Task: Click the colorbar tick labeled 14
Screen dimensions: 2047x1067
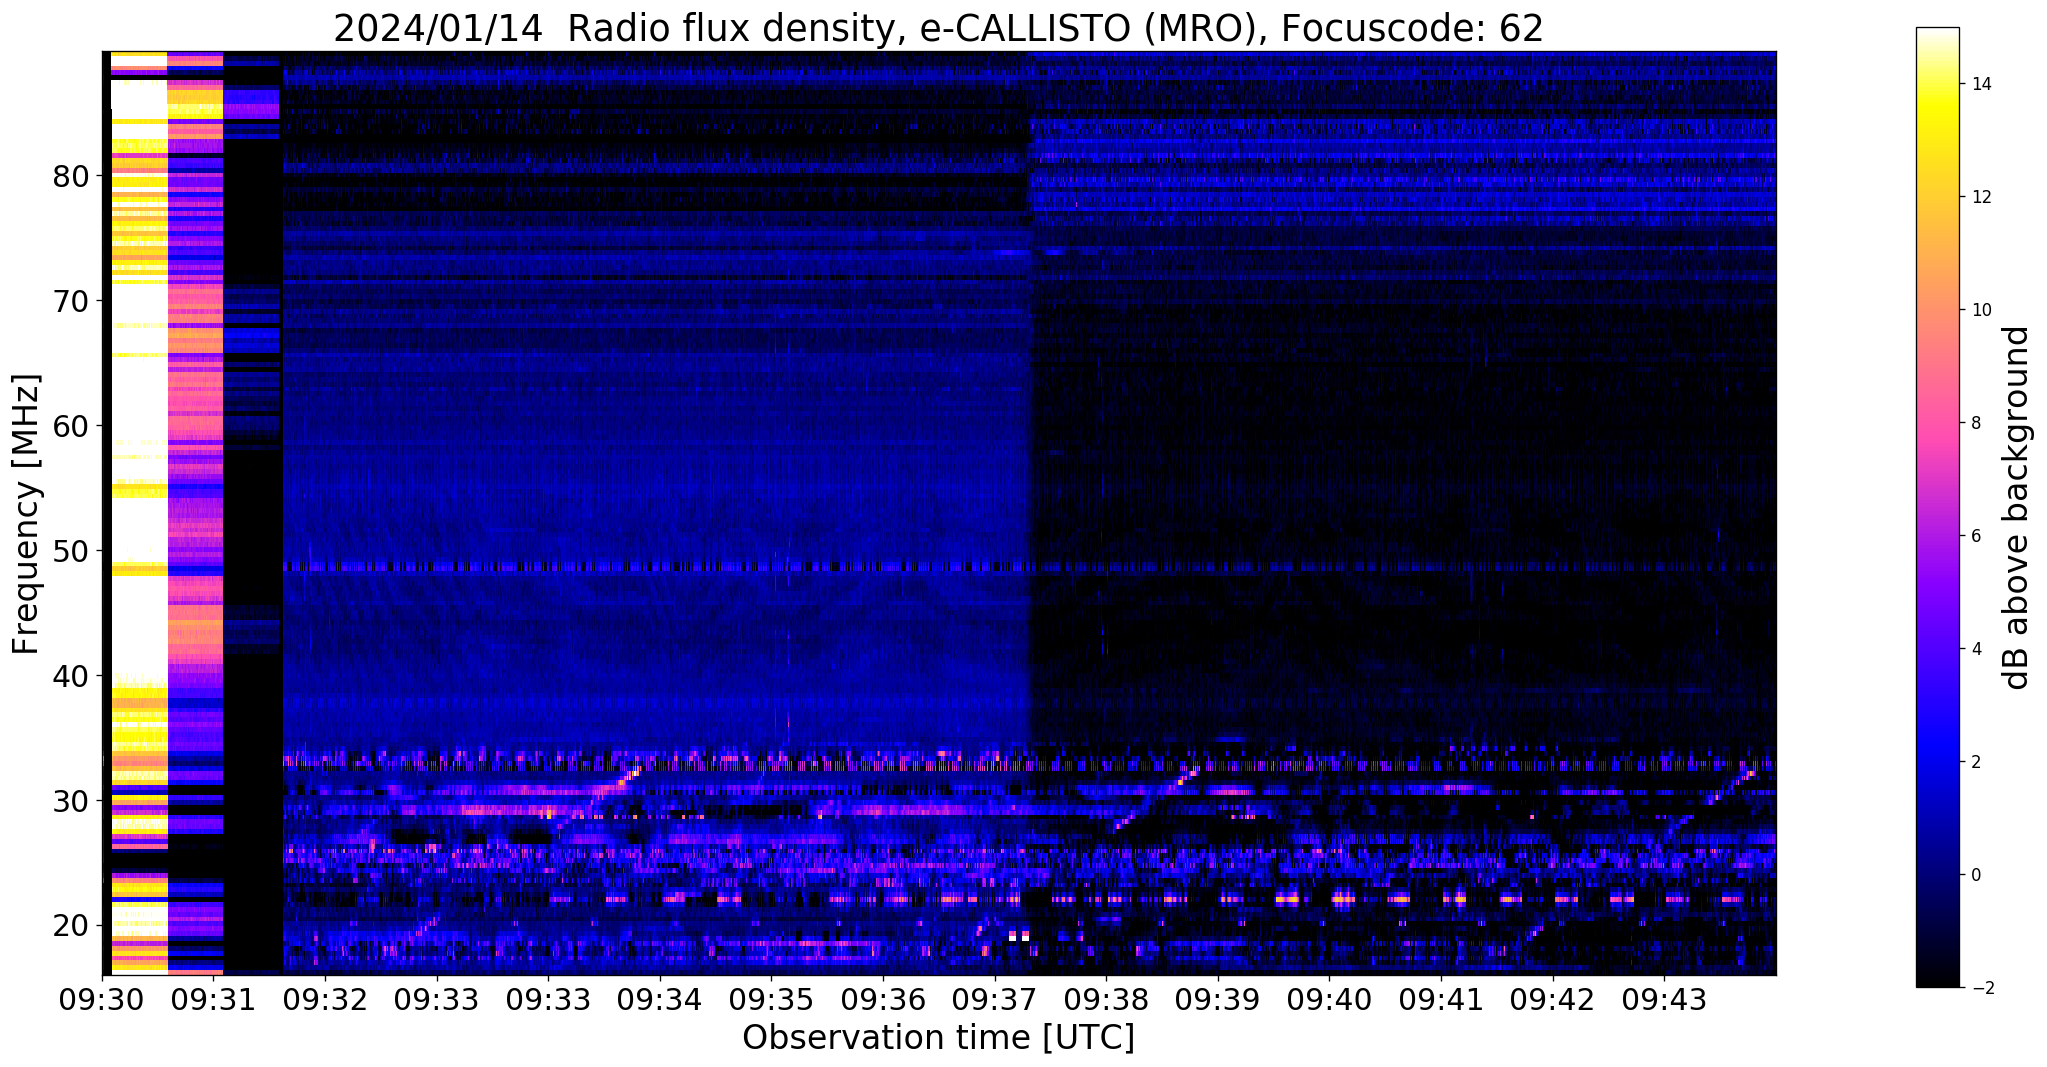Action: coord(1981,84)
